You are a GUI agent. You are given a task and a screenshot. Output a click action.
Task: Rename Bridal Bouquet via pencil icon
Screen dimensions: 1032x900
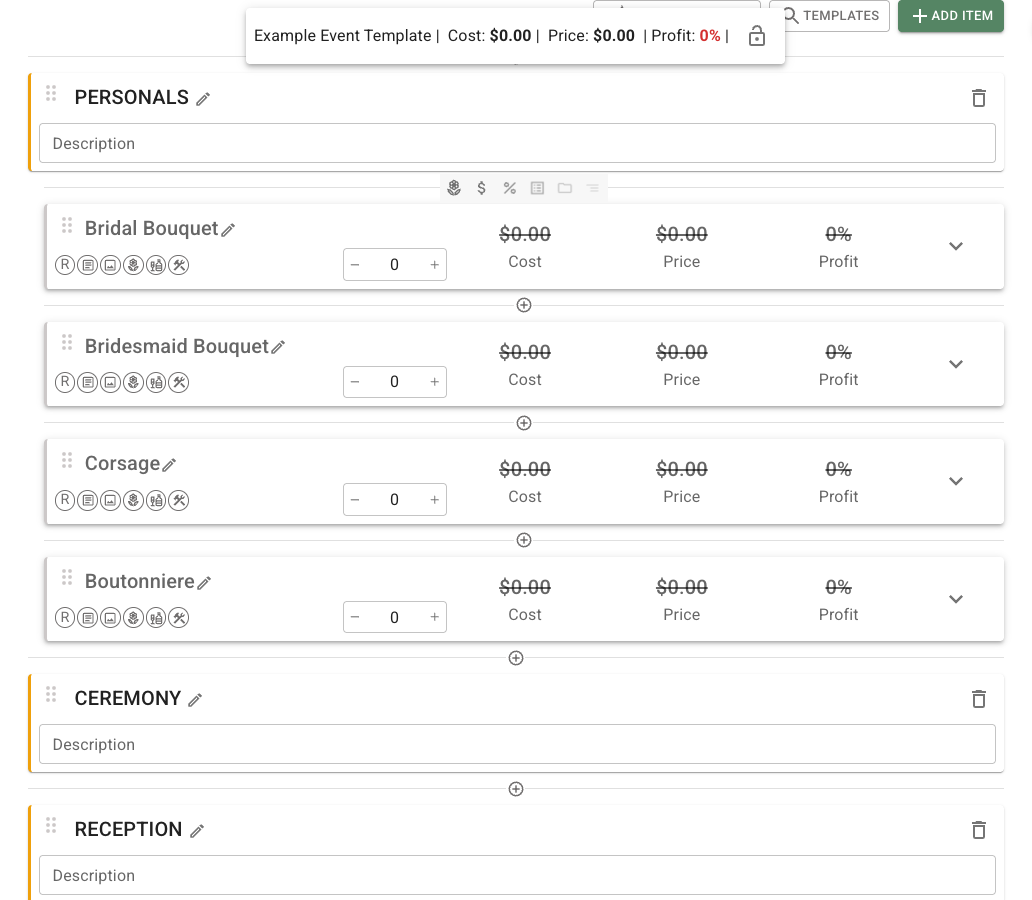tap(228, 230)
